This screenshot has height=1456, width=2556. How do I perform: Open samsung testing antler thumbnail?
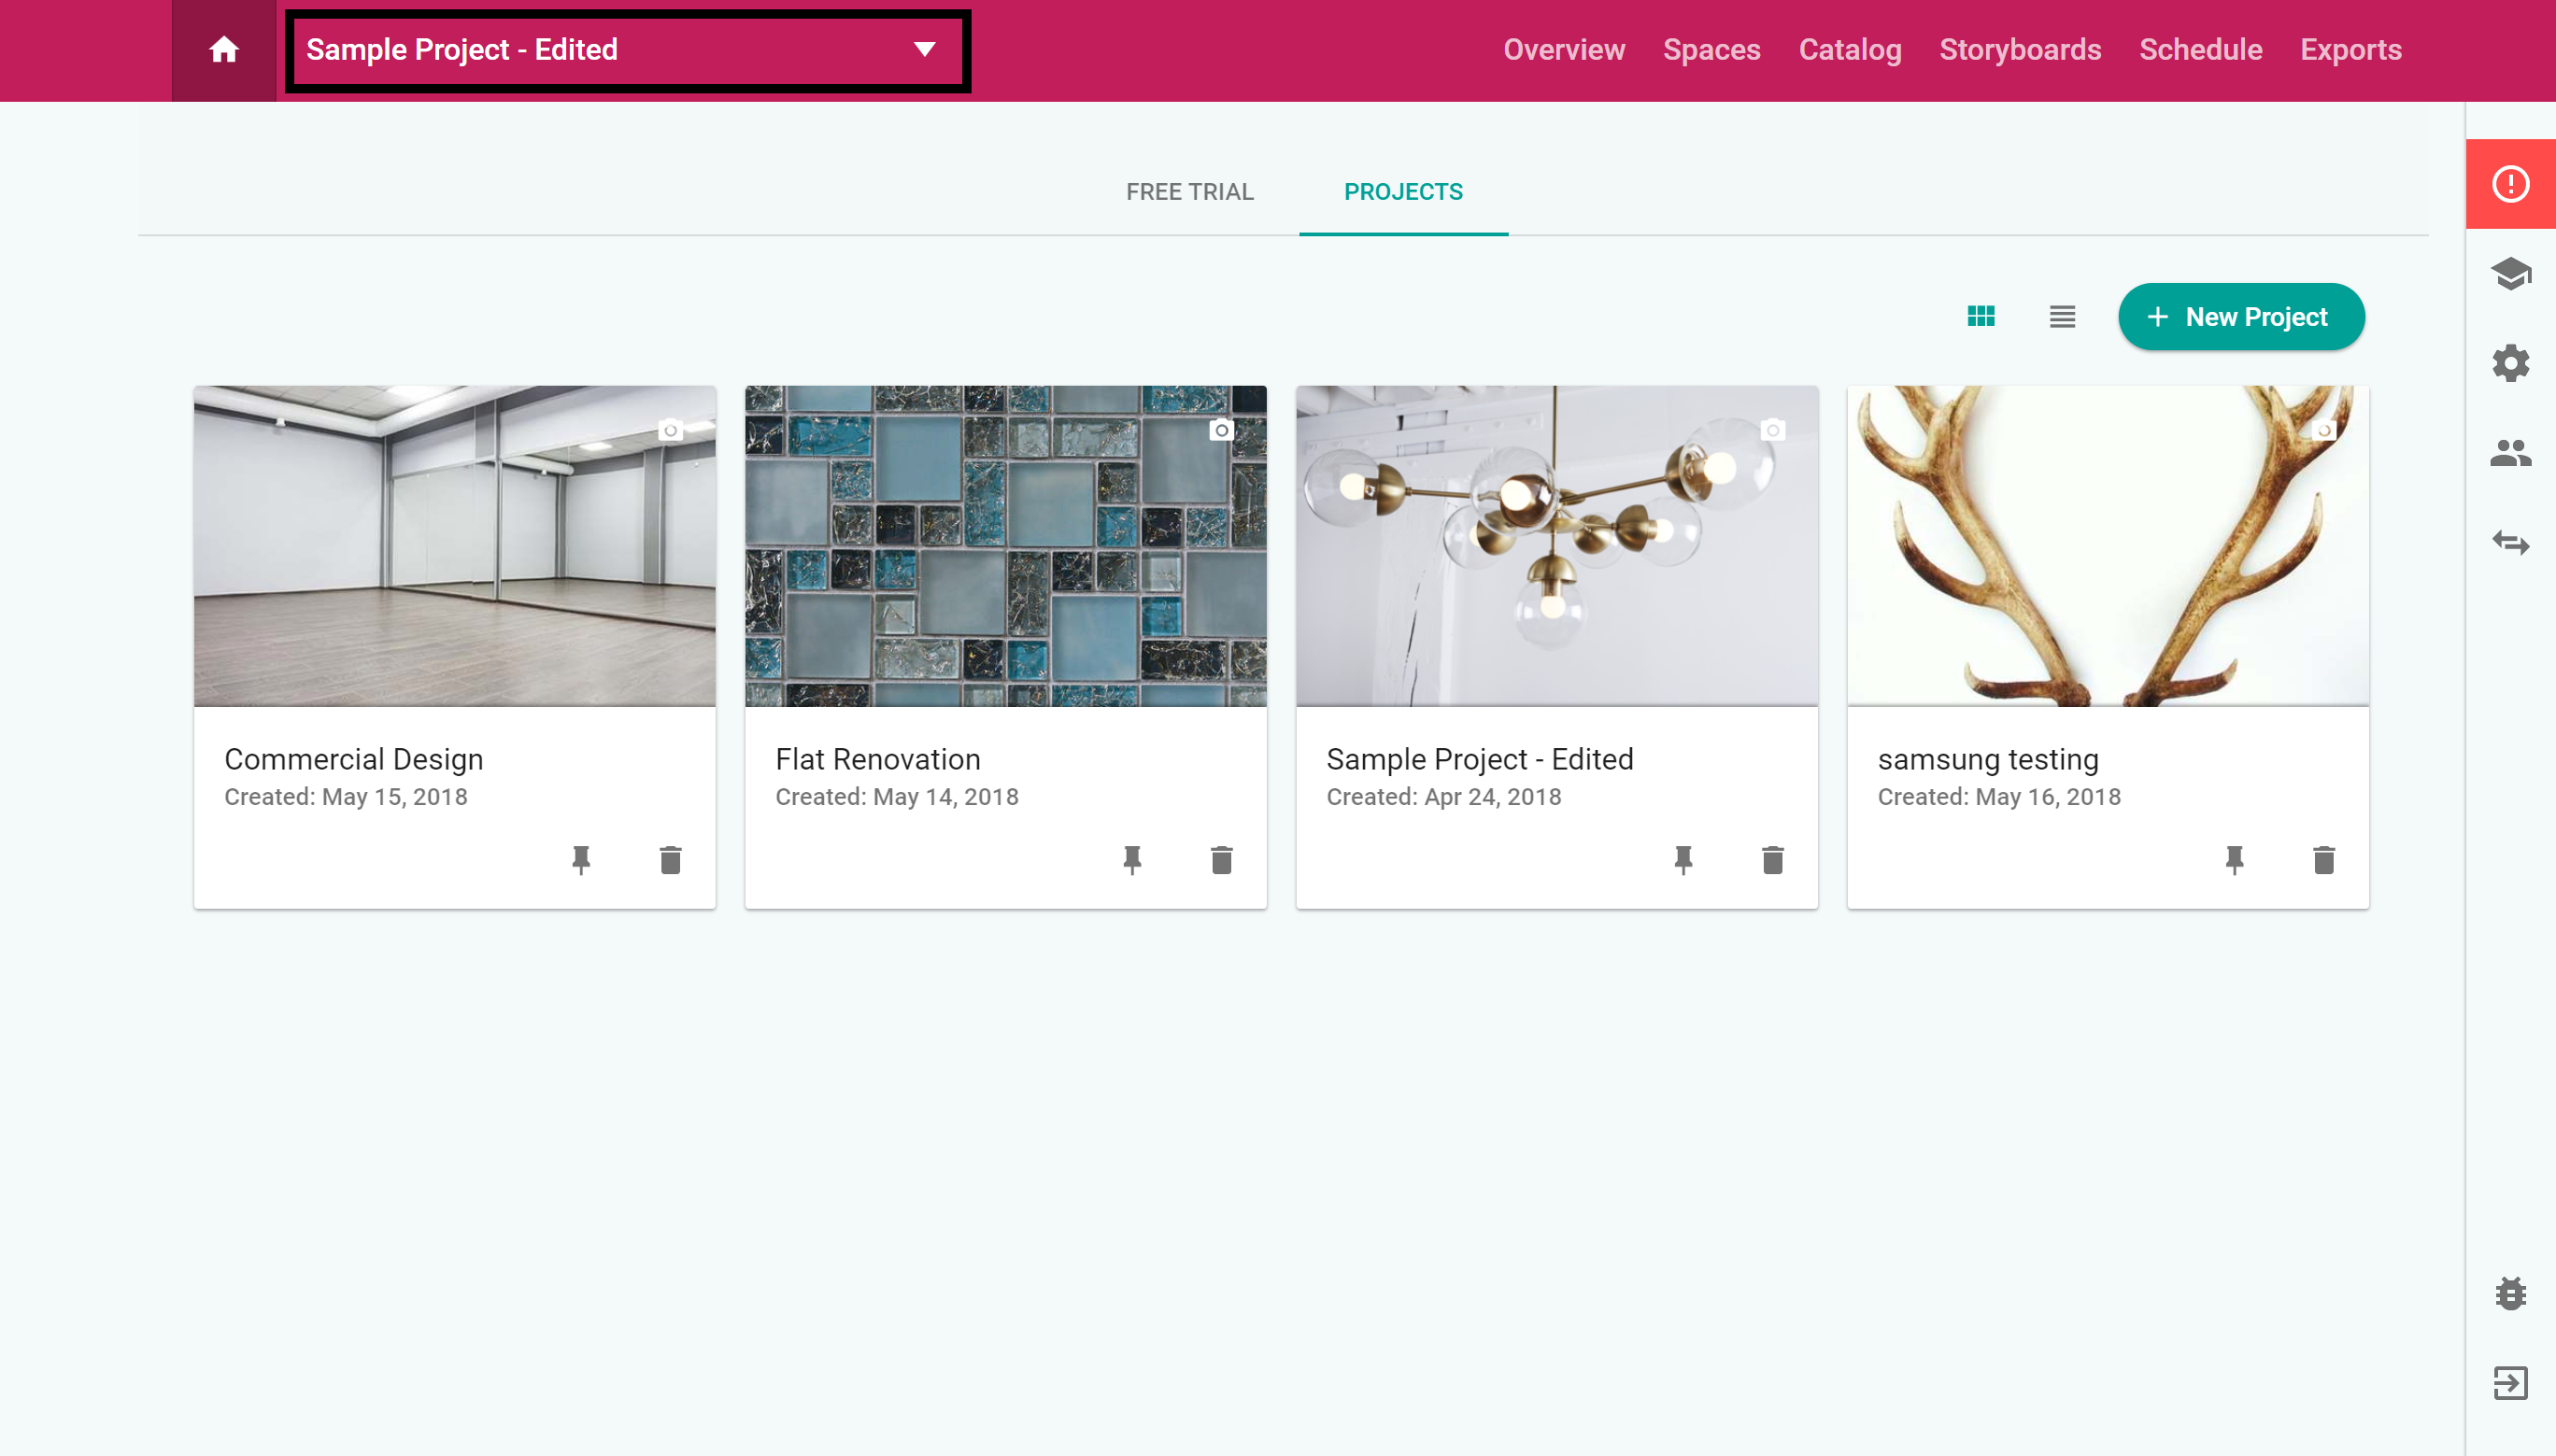(x=2108, y=546)
